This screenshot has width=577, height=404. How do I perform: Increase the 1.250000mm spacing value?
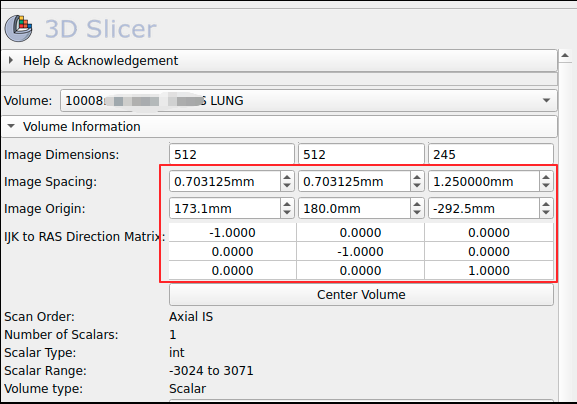[x=546, y=177]
